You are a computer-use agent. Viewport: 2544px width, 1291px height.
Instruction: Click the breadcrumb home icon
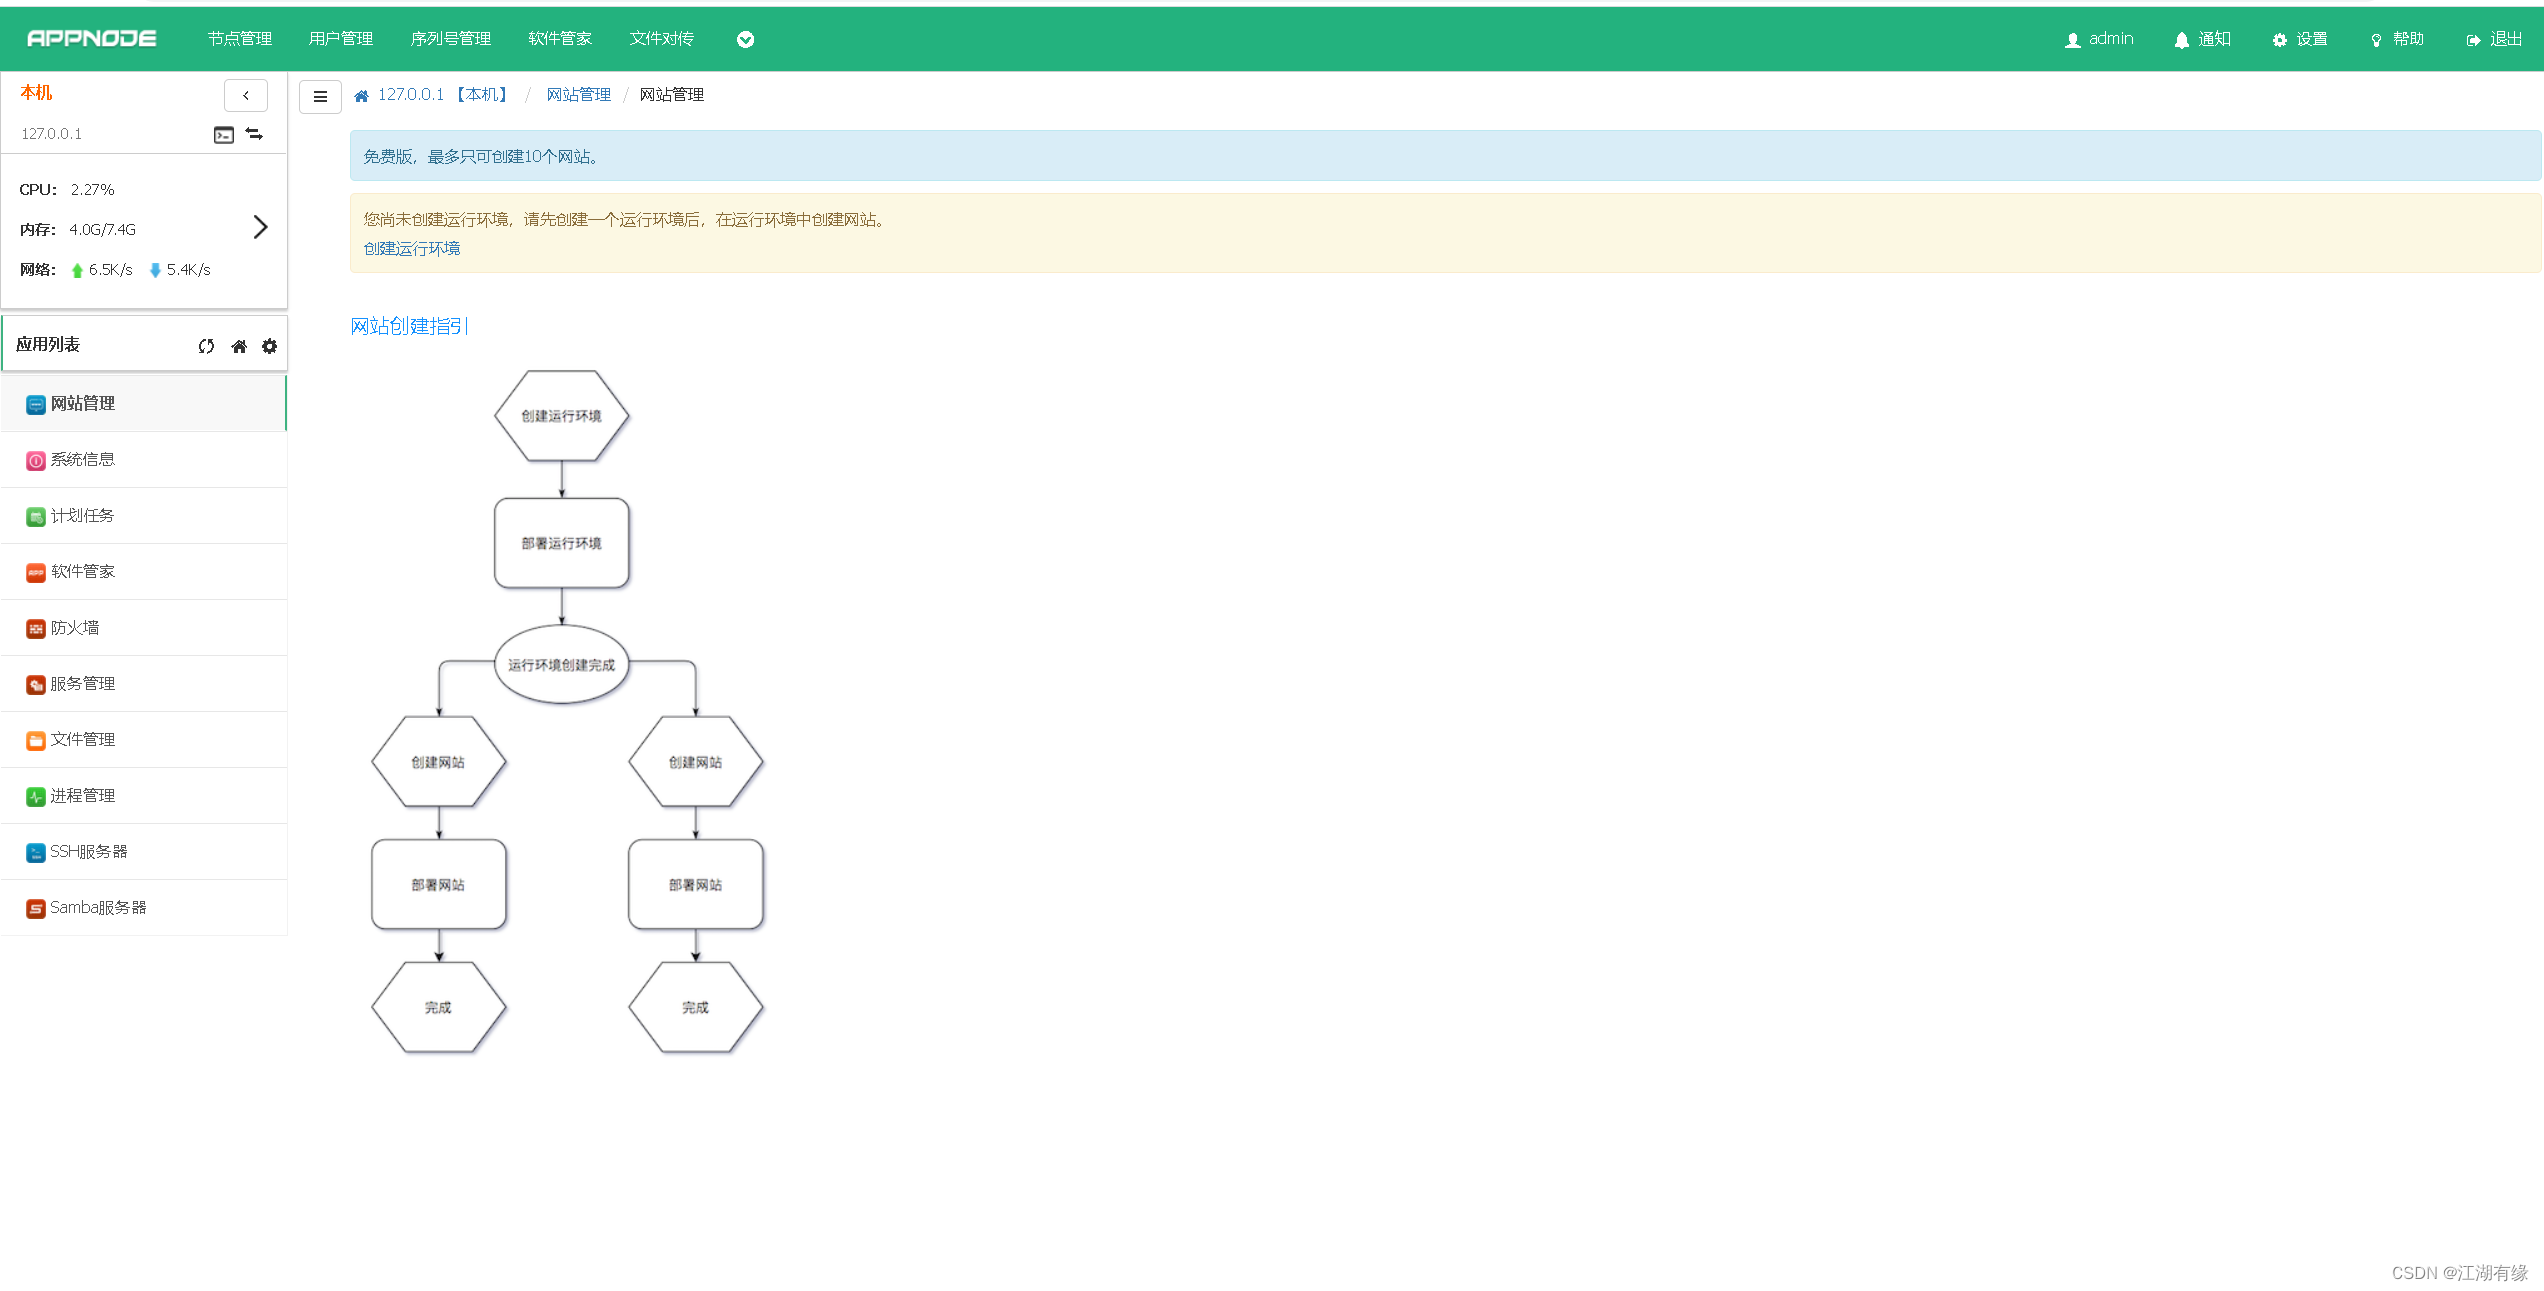pyautogui.click(x=361, y=95)
